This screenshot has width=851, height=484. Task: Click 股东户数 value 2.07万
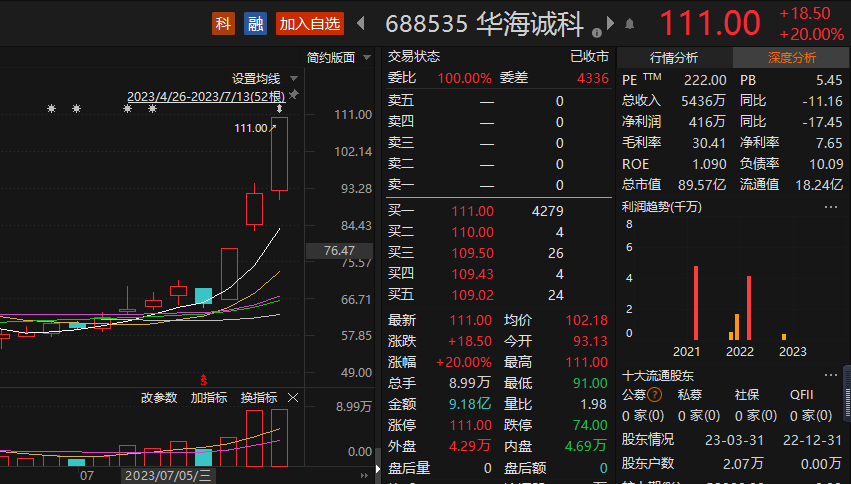click(743, 463)
